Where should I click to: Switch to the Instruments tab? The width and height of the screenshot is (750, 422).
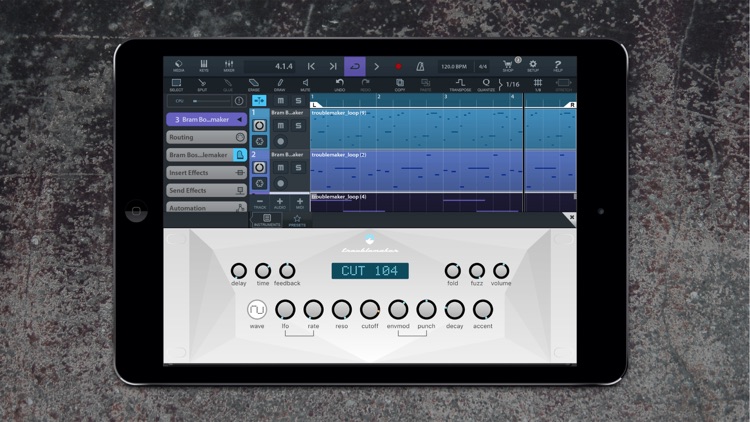[267, 220]
